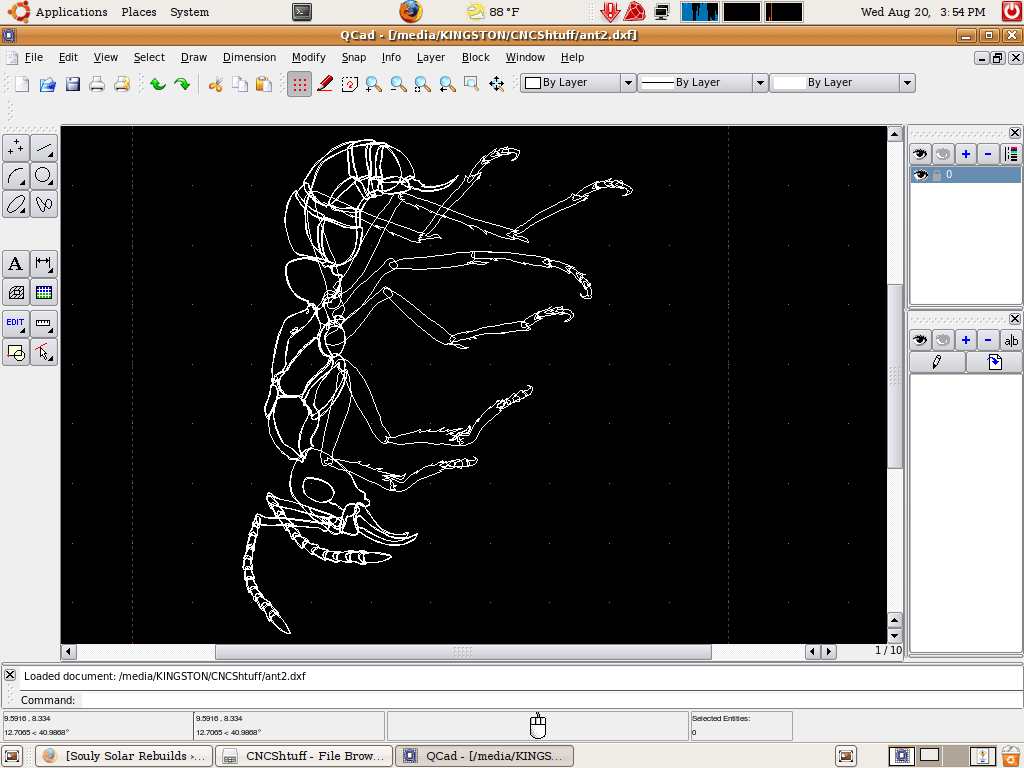The image size is (1024, 768).
Task: Create a new document with the toolbar icon
Action: [x=22, y=84]
